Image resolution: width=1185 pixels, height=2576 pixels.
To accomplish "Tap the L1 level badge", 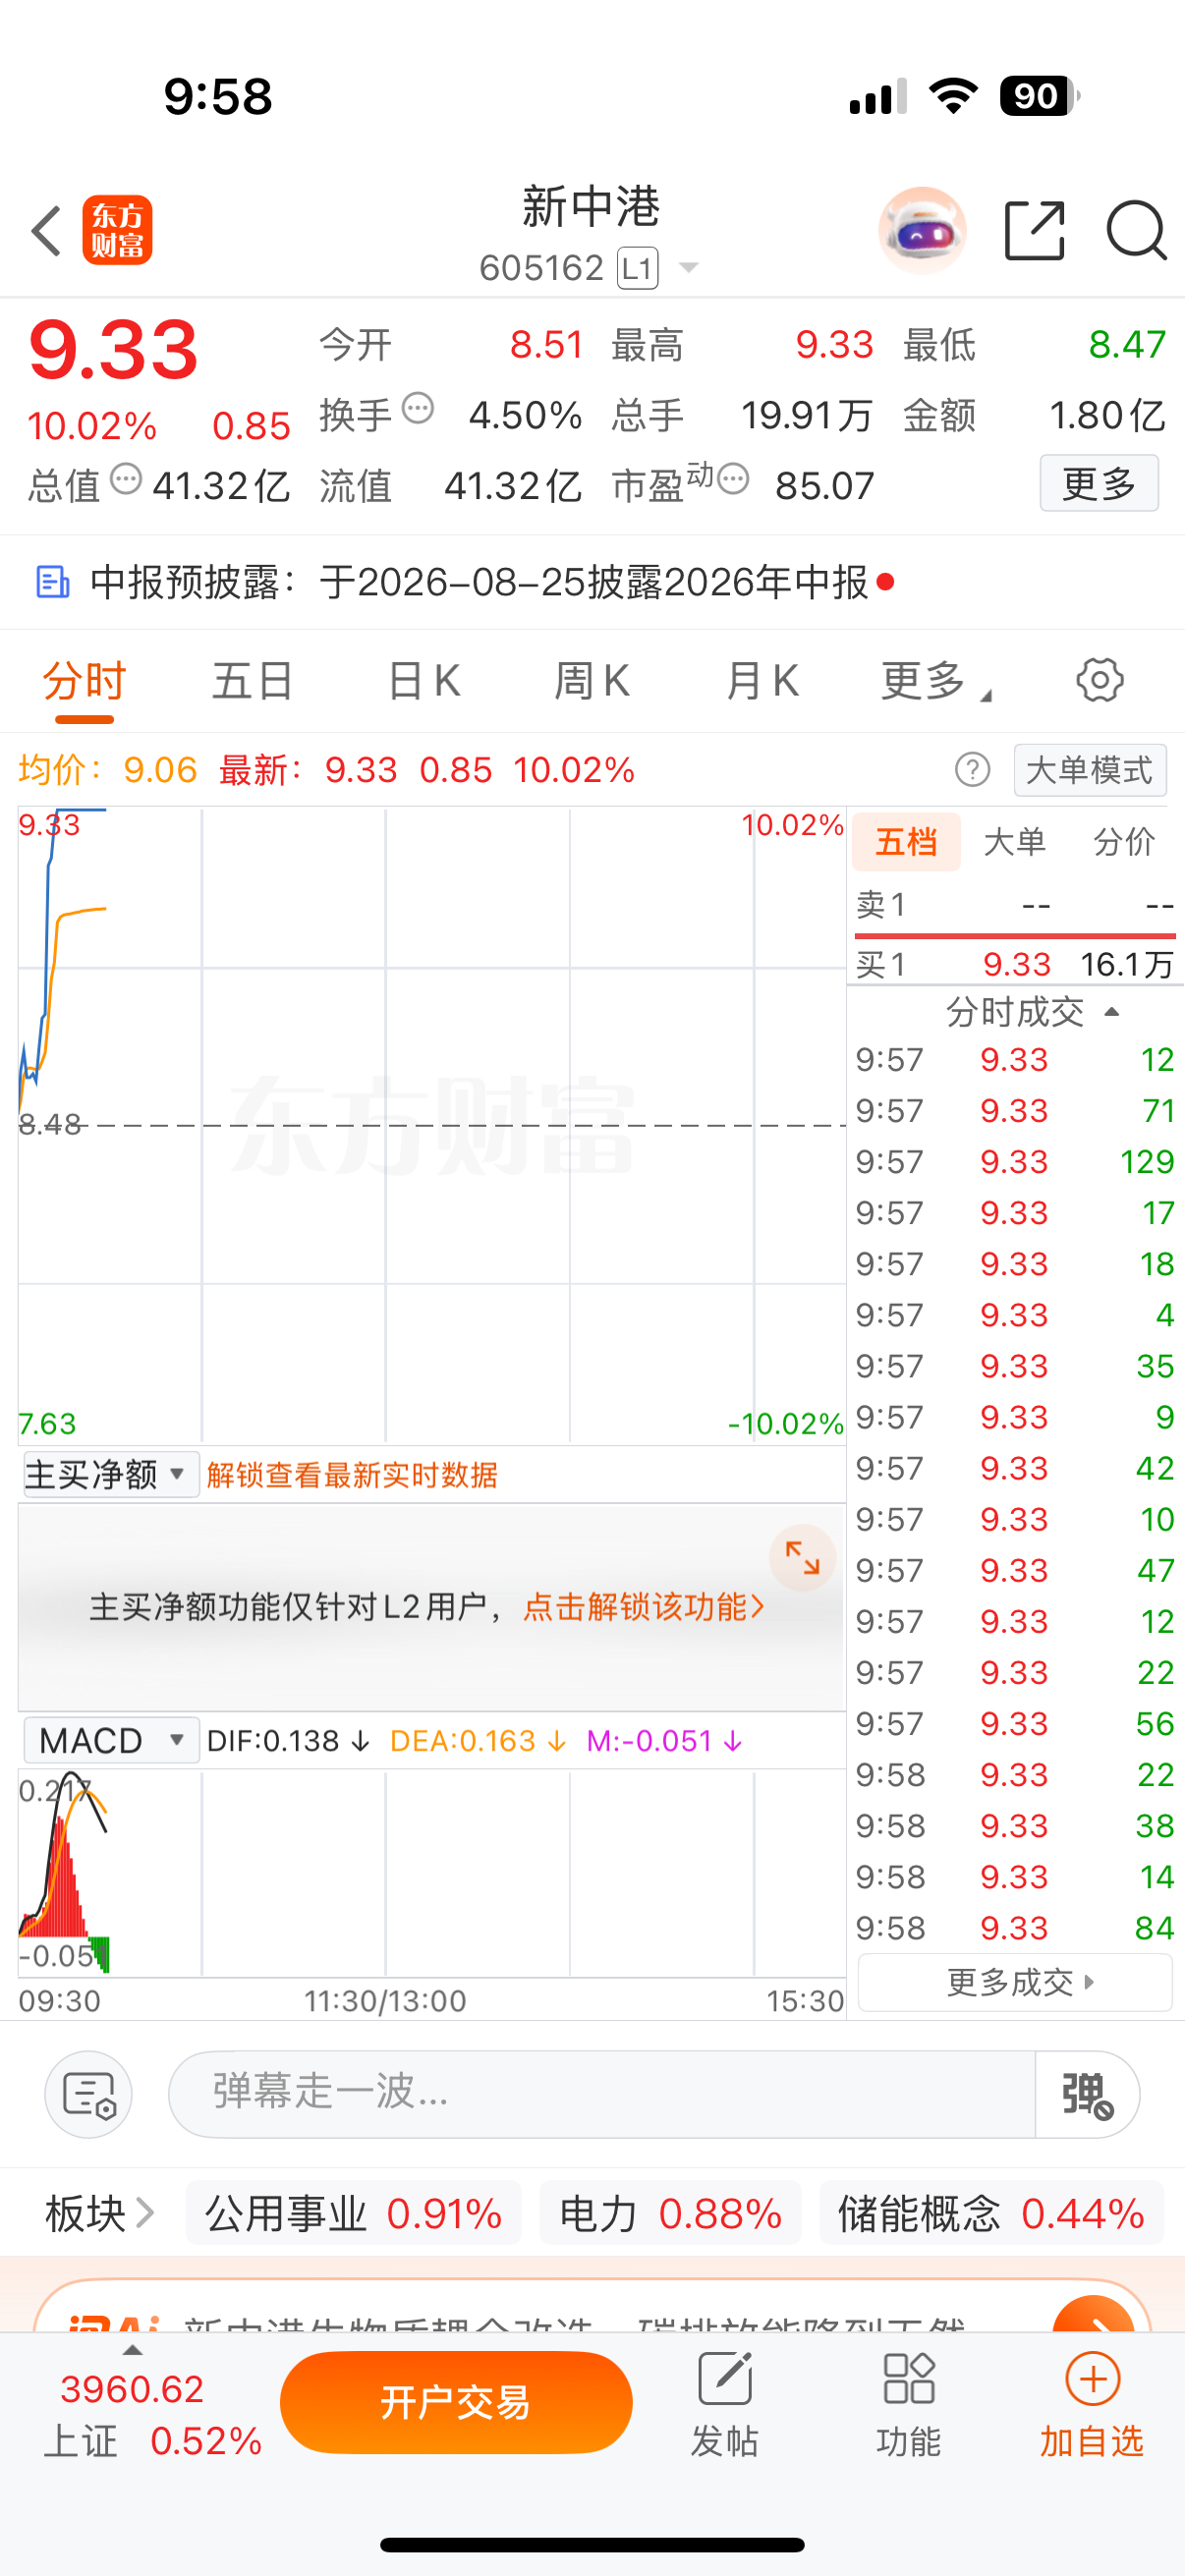I will tap(637, 268).
